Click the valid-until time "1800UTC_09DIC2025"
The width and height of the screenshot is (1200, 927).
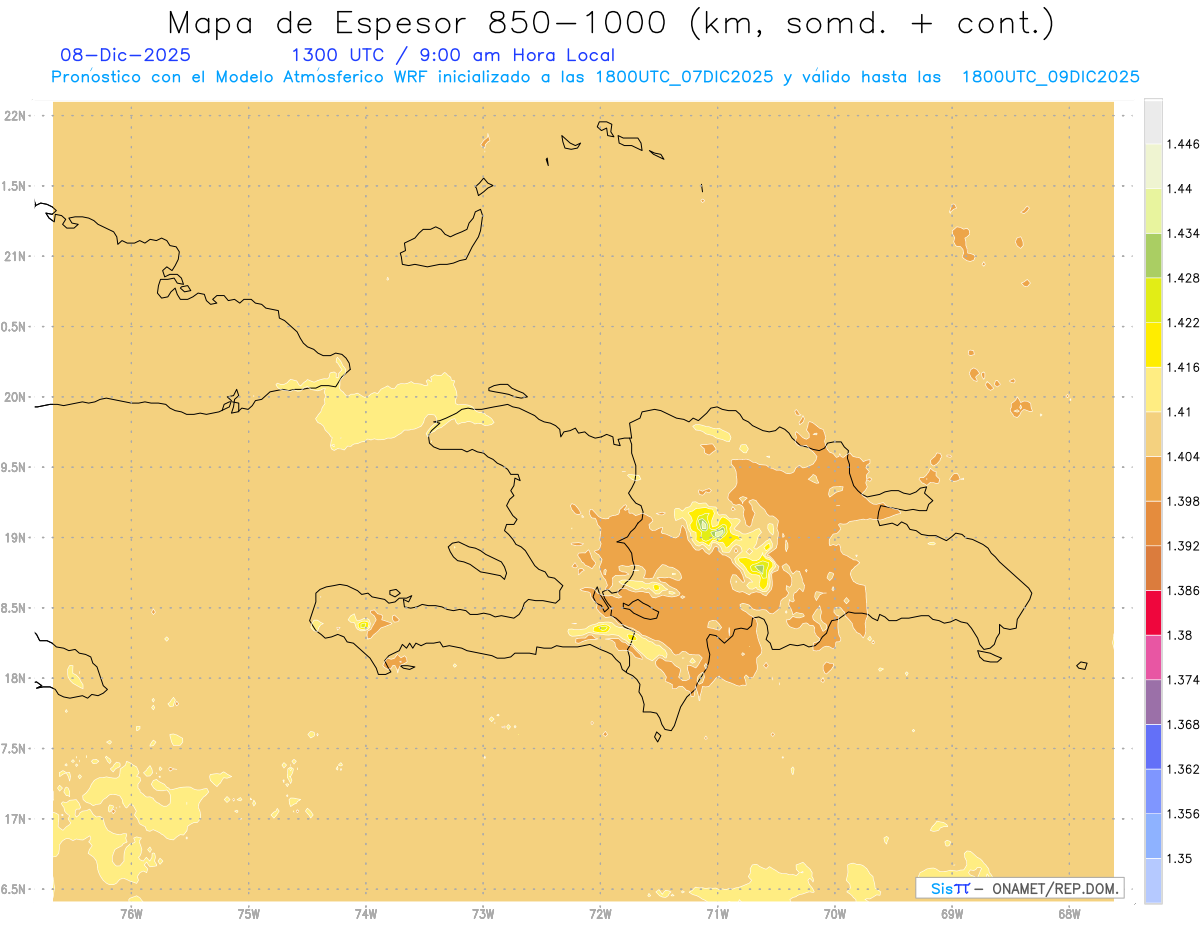pyautogui.click(x=1050, y=77)
